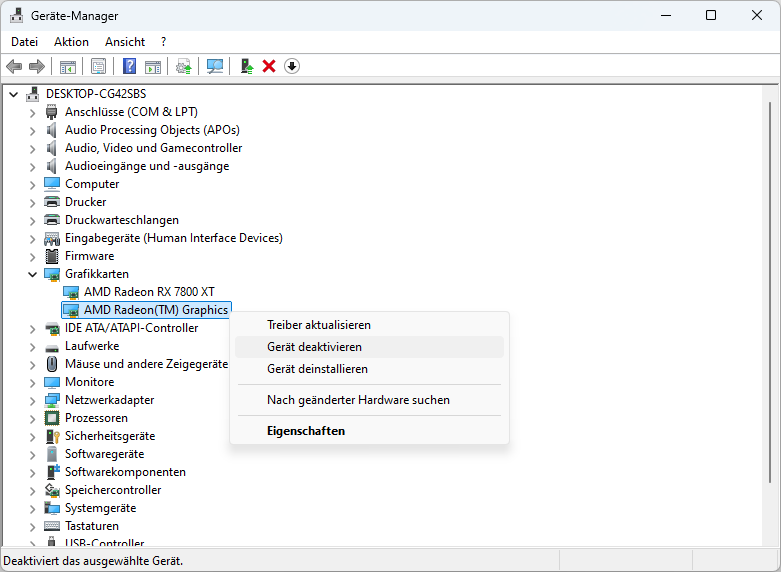
Task: Click the Geräte-Manager title bar icon
Action: (x=16, y=15)
